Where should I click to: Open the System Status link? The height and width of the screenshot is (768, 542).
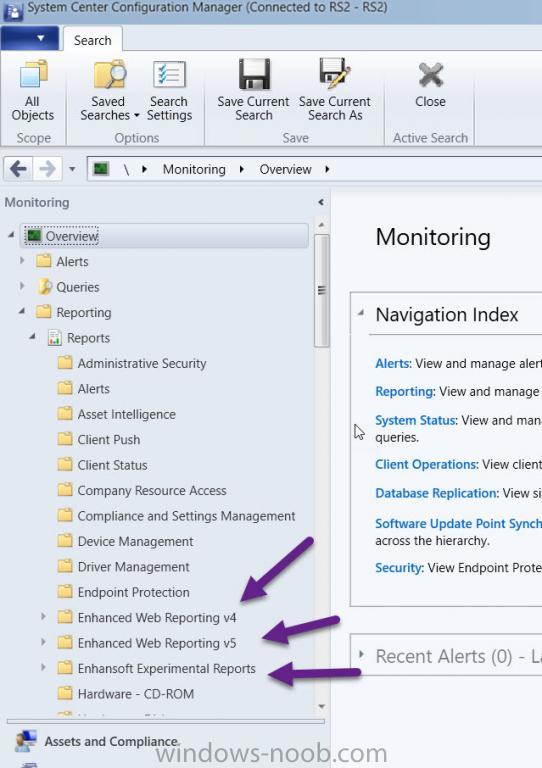point(416,420)
